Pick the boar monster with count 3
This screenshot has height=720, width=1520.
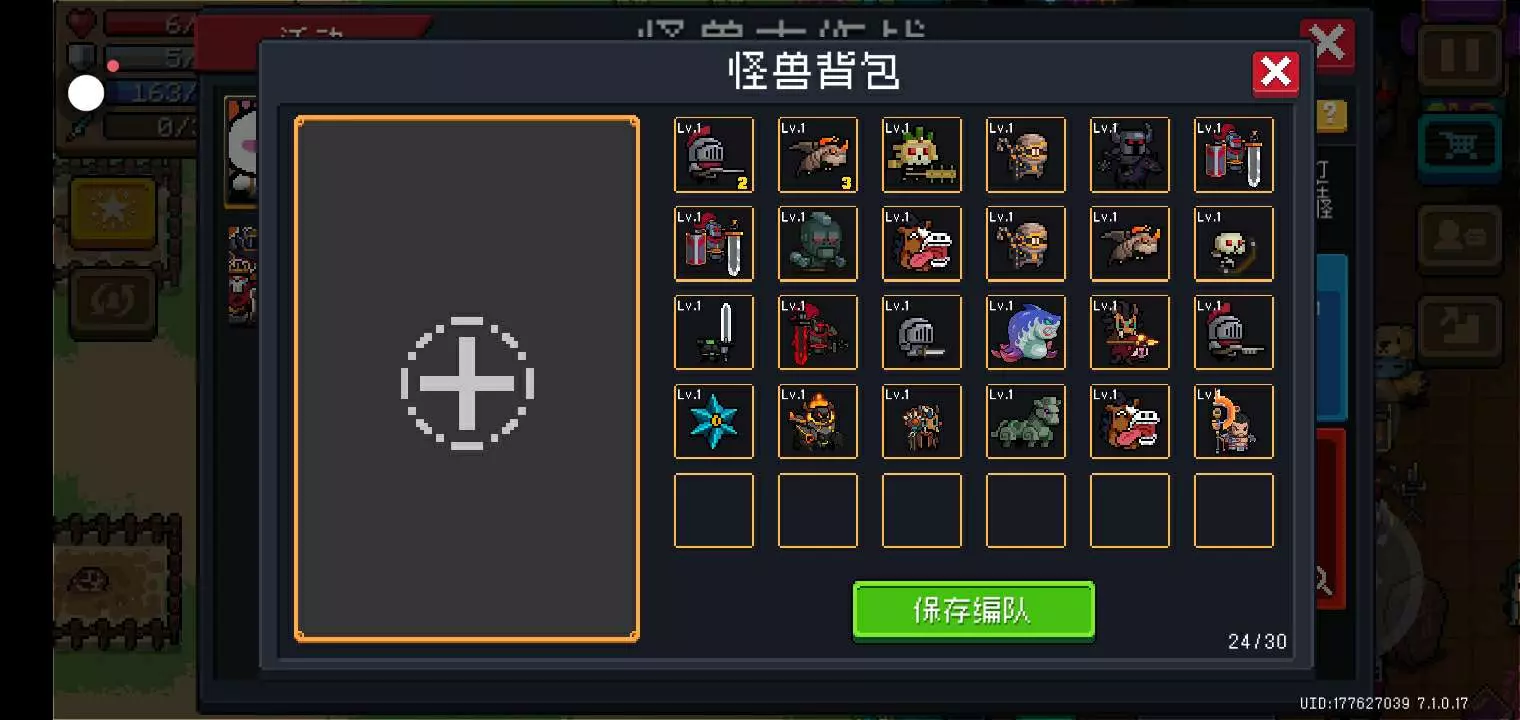(818, 155)
